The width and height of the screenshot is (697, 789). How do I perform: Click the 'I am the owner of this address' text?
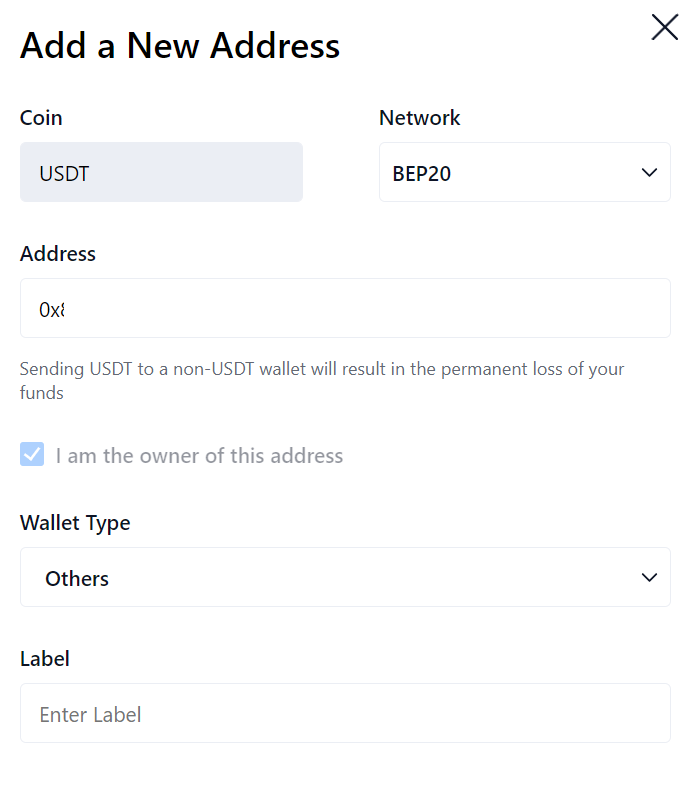click(199, 456)
